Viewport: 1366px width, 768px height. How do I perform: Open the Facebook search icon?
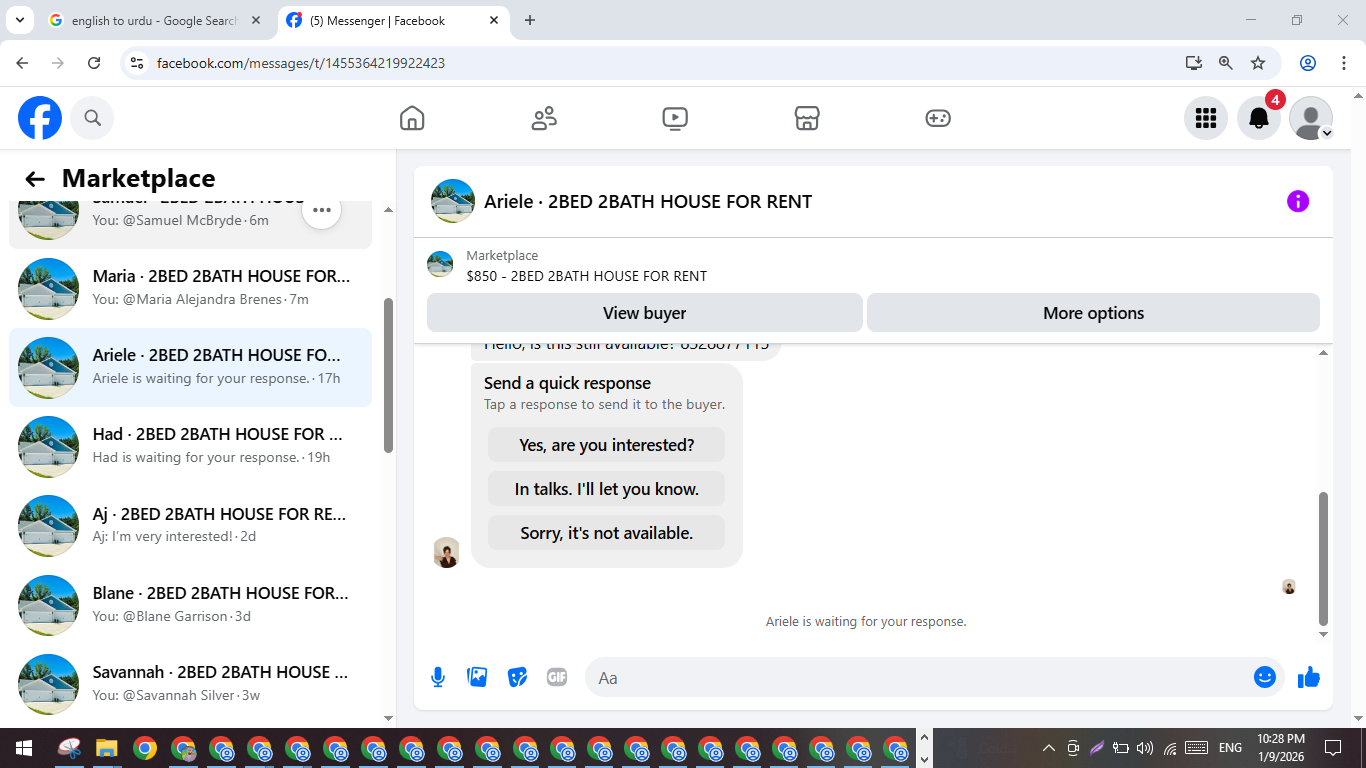92,118
